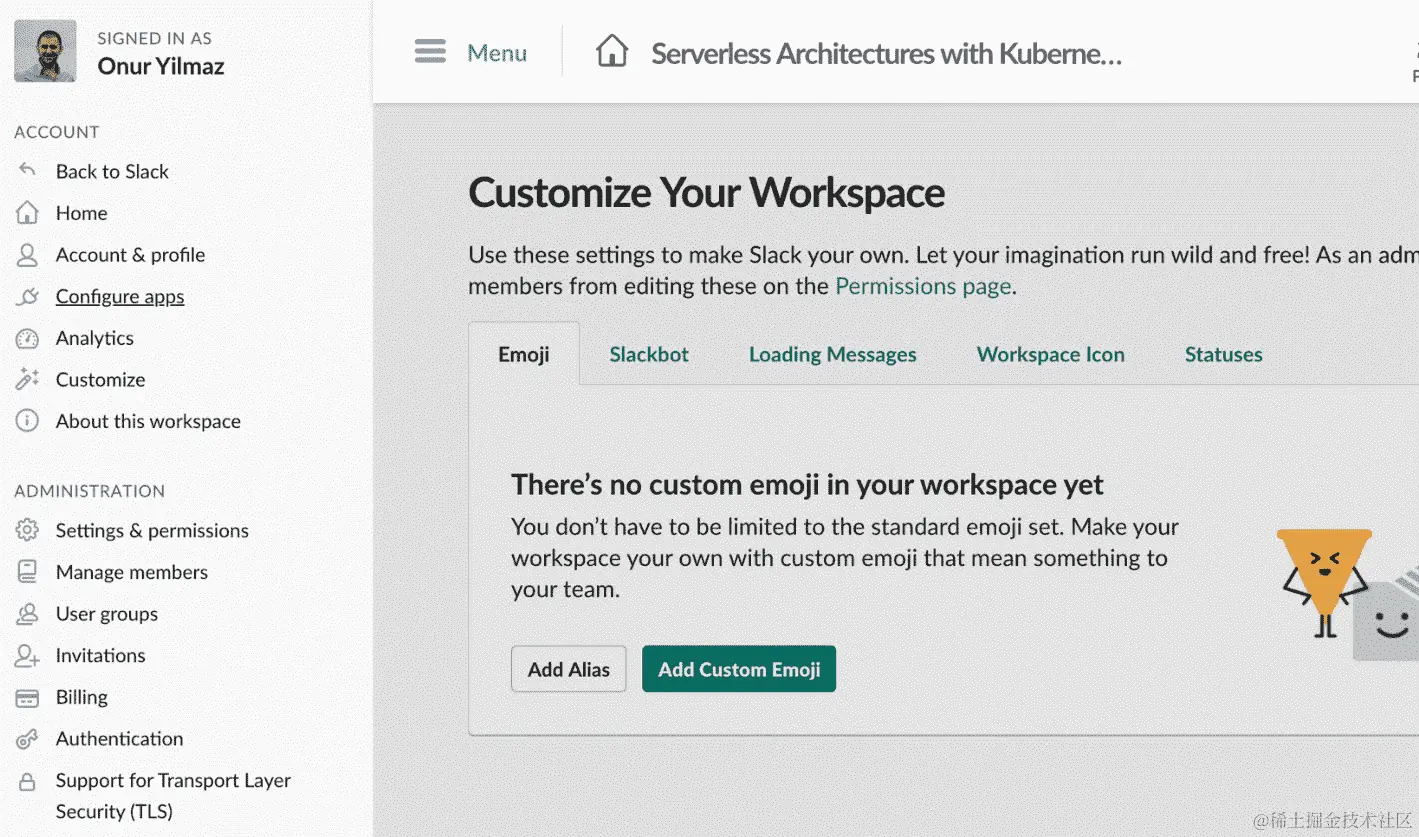Click the About this workspace info icon
1419x837 pixels.
coord(27,421)
